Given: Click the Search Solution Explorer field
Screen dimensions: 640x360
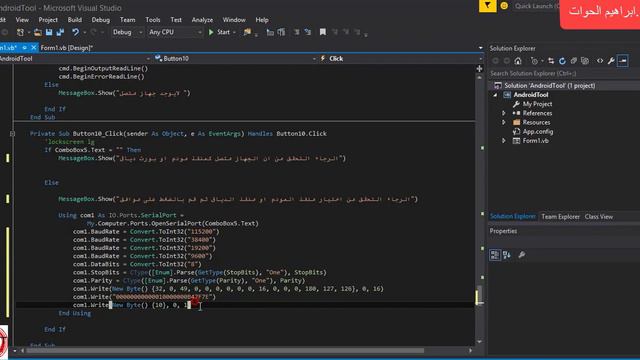Looking at the screenshot, I should tap(564, 73).
